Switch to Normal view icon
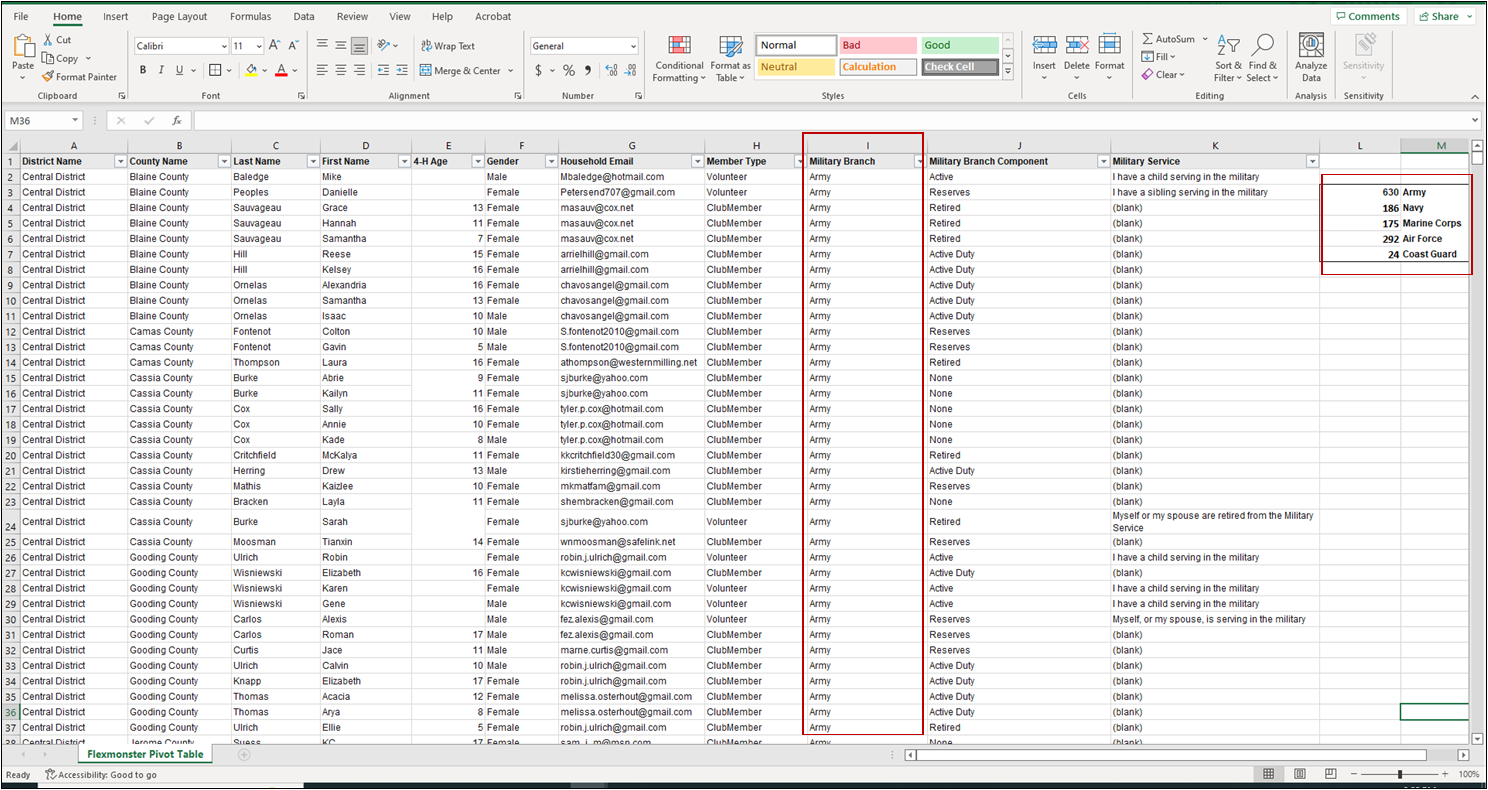This screenshot has width=1488, height=790. [x=1269, y=775]
